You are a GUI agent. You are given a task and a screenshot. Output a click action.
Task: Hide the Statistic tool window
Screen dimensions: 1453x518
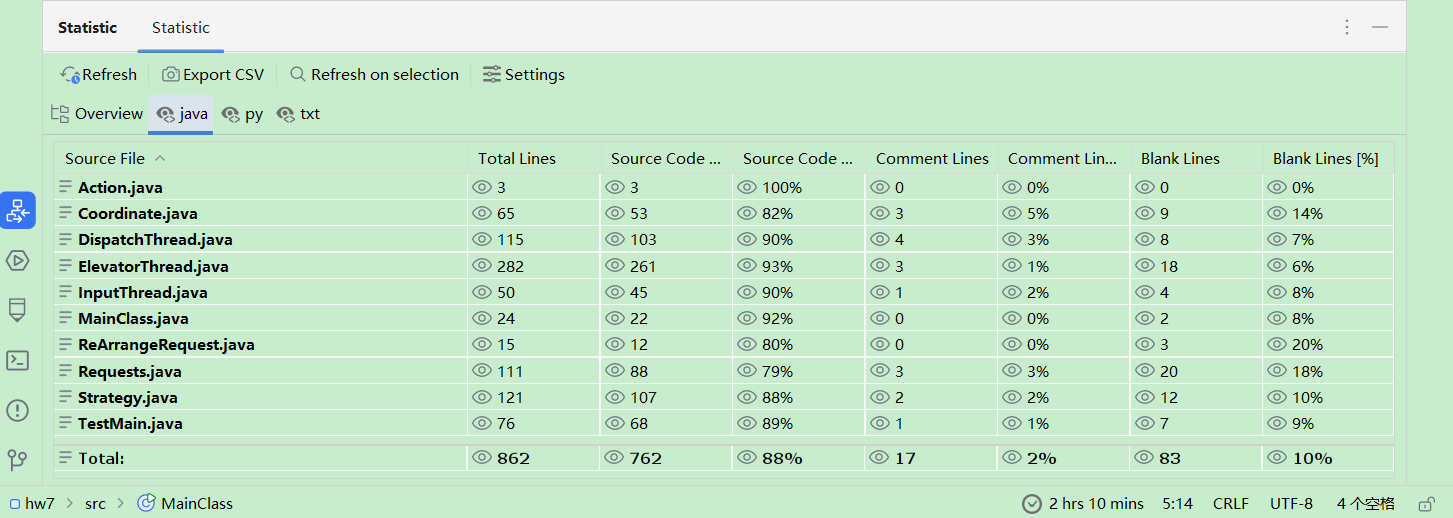1380,27
